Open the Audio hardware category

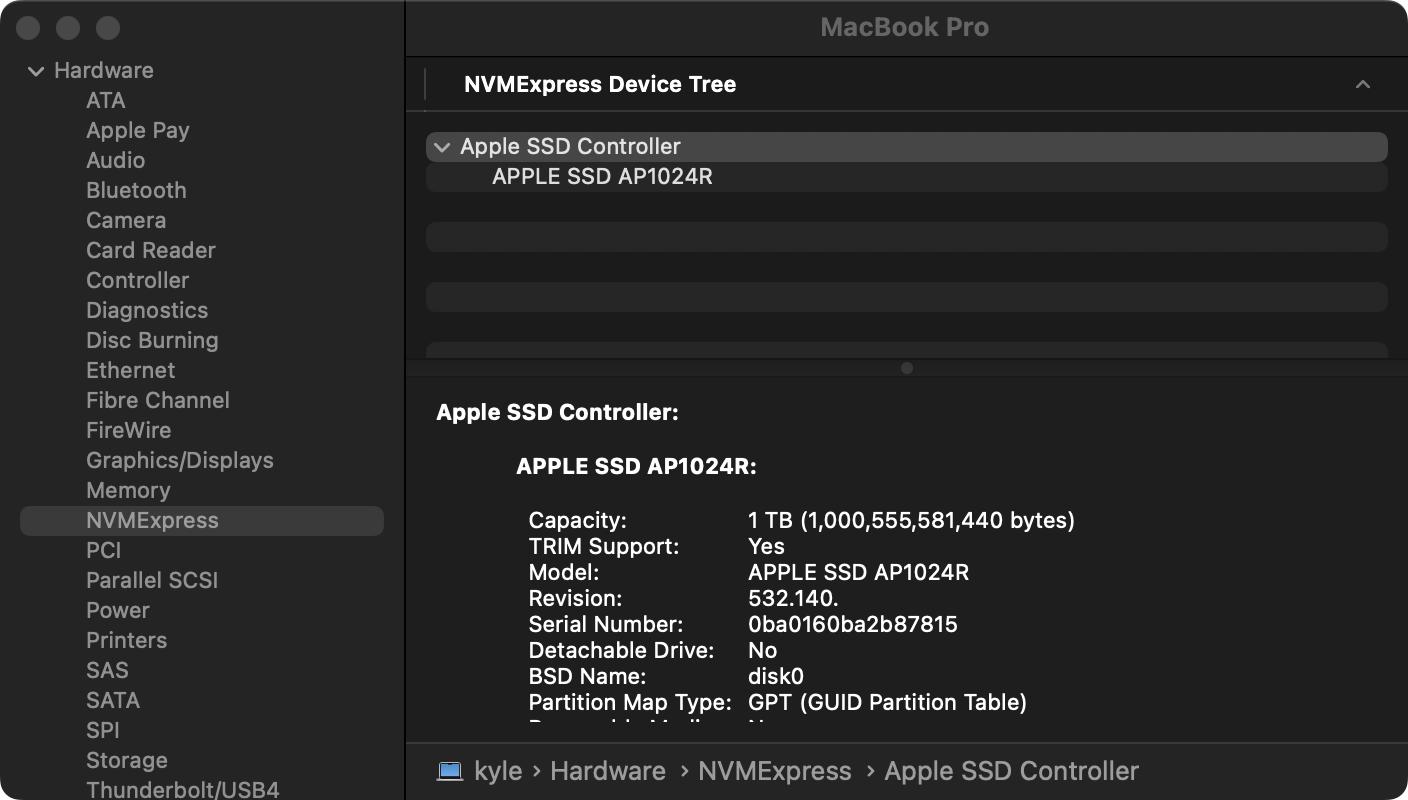(x=116, y=160)
